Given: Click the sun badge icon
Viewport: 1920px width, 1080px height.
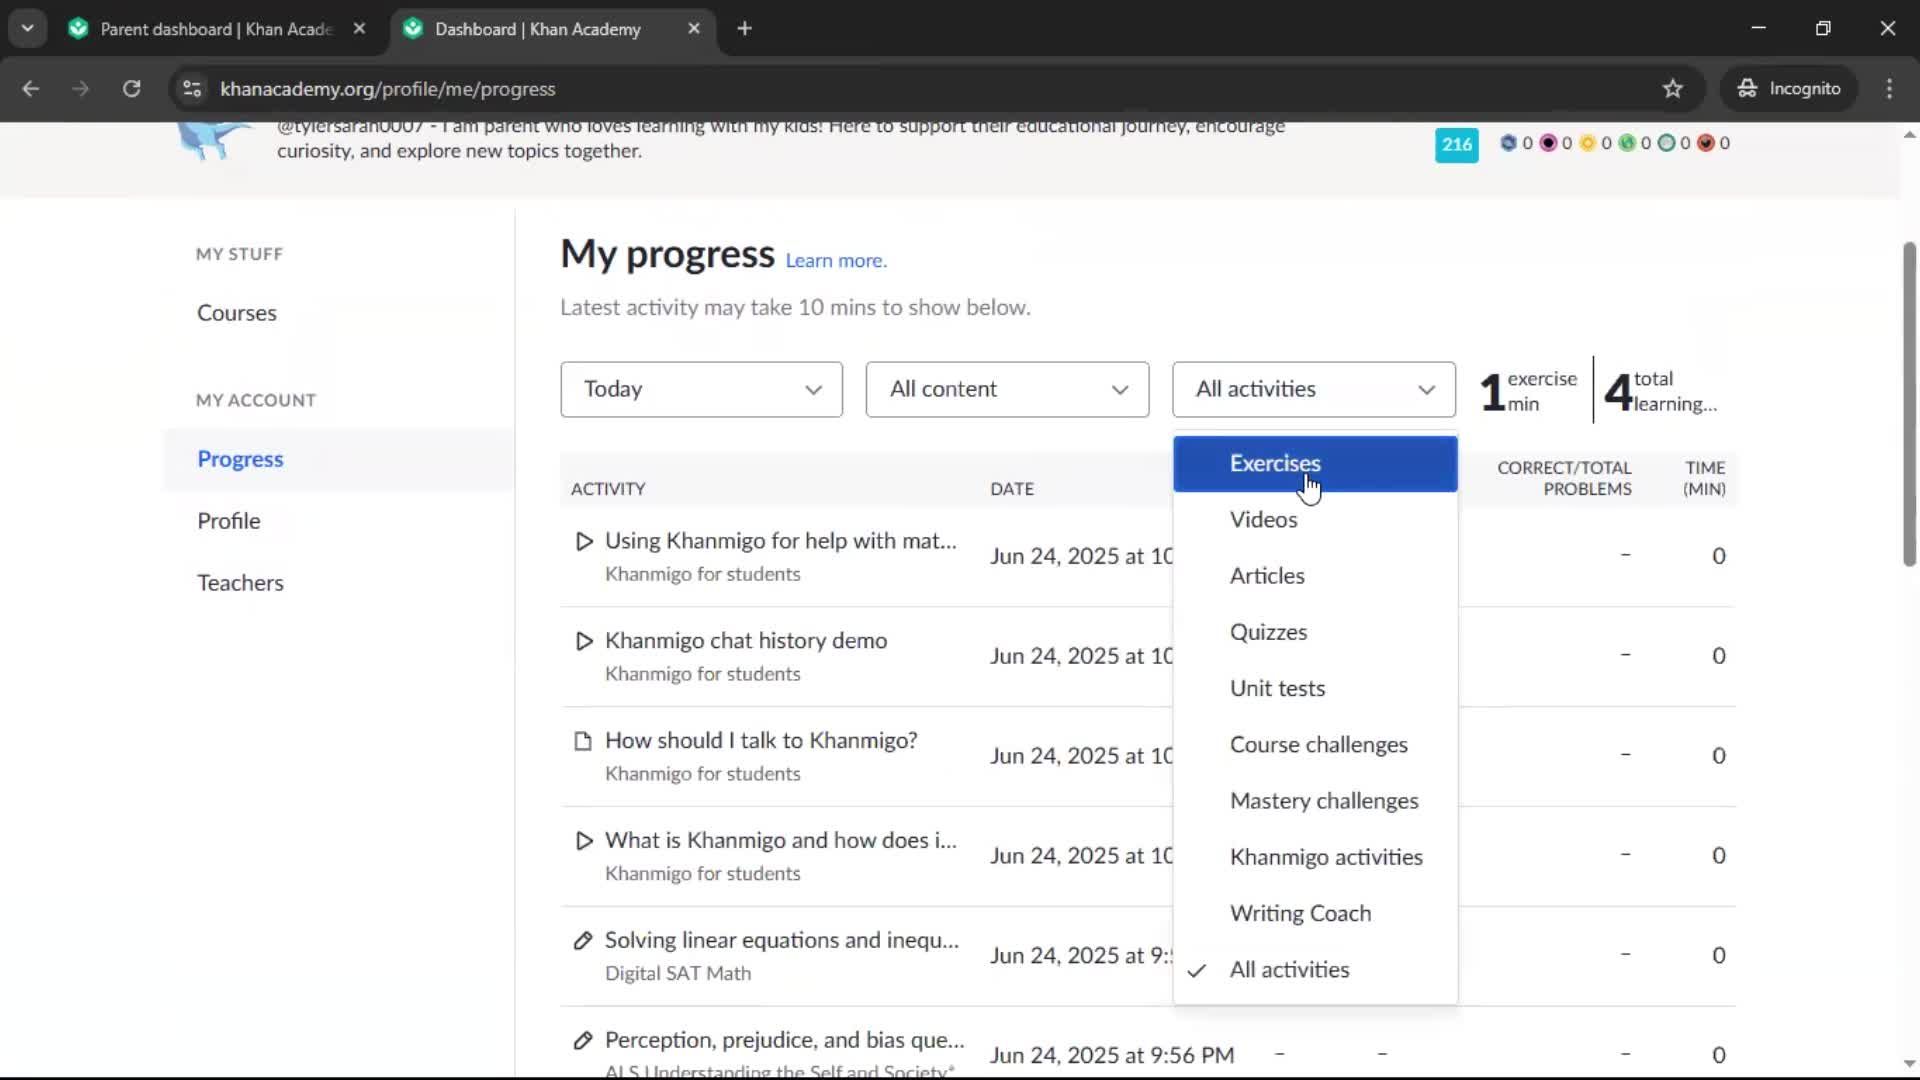Looking at the screenshot, I should point(1587,143).
